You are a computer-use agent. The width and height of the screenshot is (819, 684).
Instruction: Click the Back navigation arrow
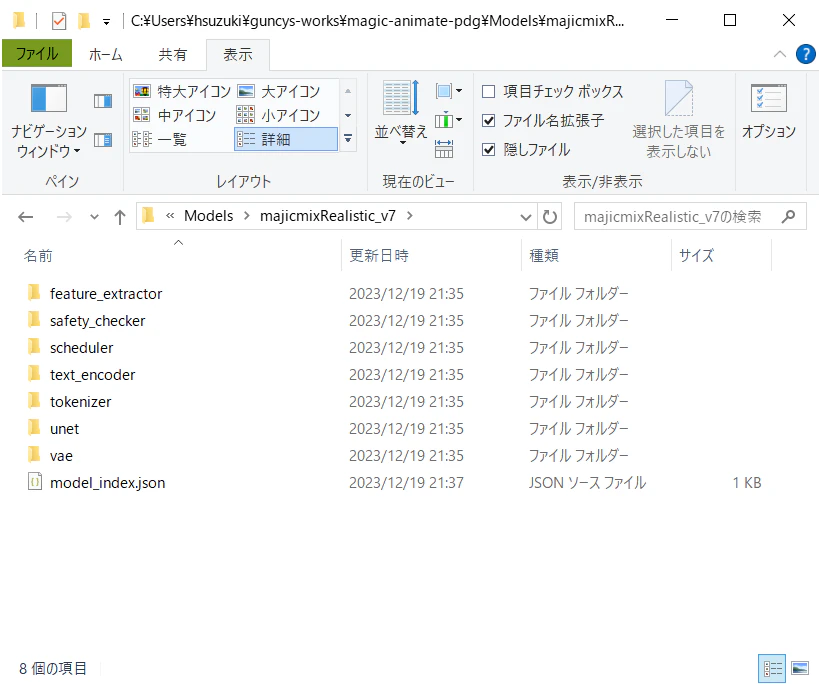point(26,217)
